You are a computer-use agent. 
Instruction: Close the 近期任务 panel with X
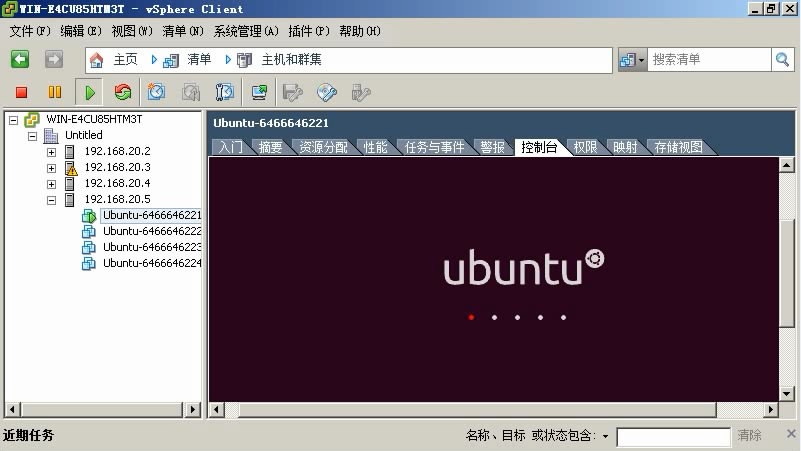pyautogui.click(x=791, y=434)
